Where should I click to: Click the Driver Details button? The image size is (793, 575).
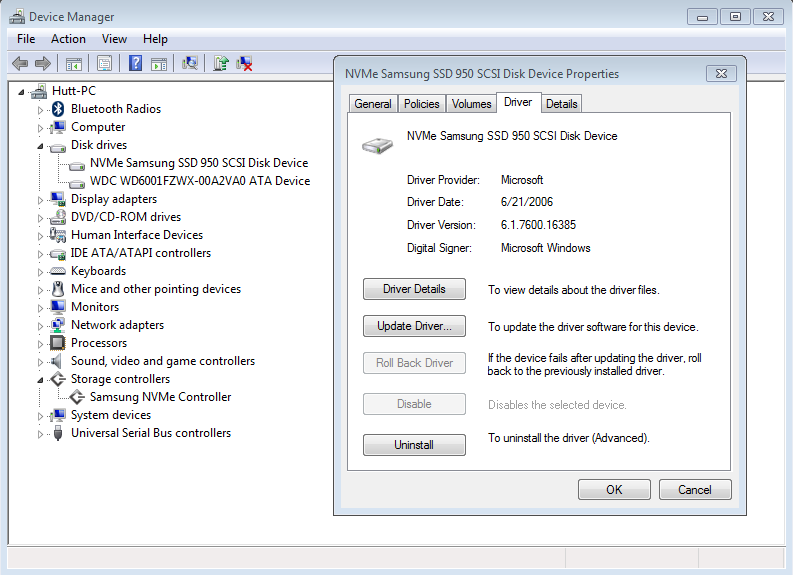click(x=414, y=289)
